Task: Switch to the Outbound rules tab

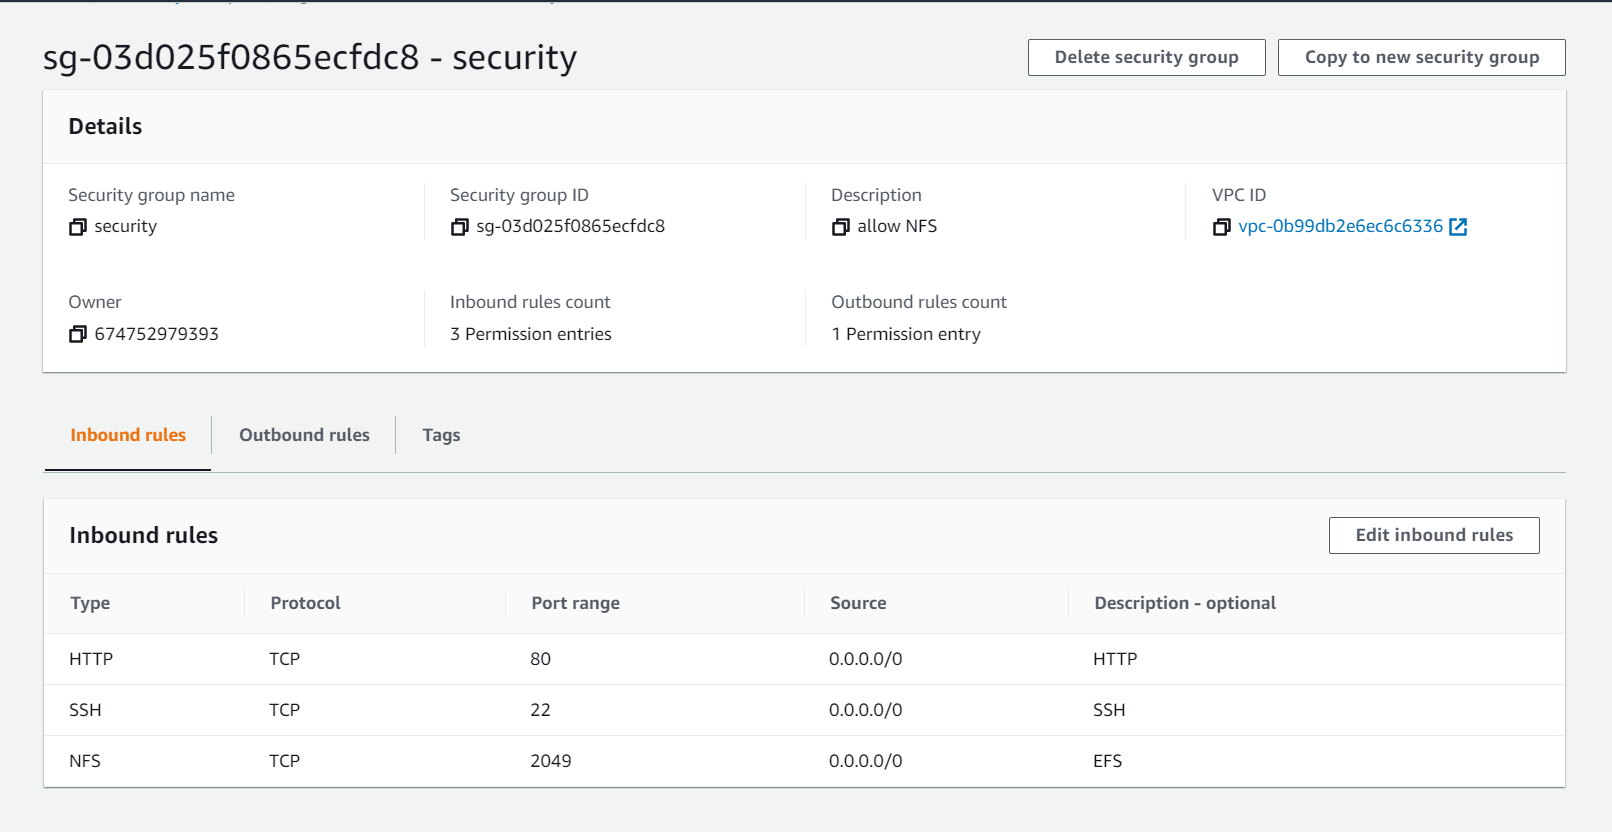Action: [304, 435]
